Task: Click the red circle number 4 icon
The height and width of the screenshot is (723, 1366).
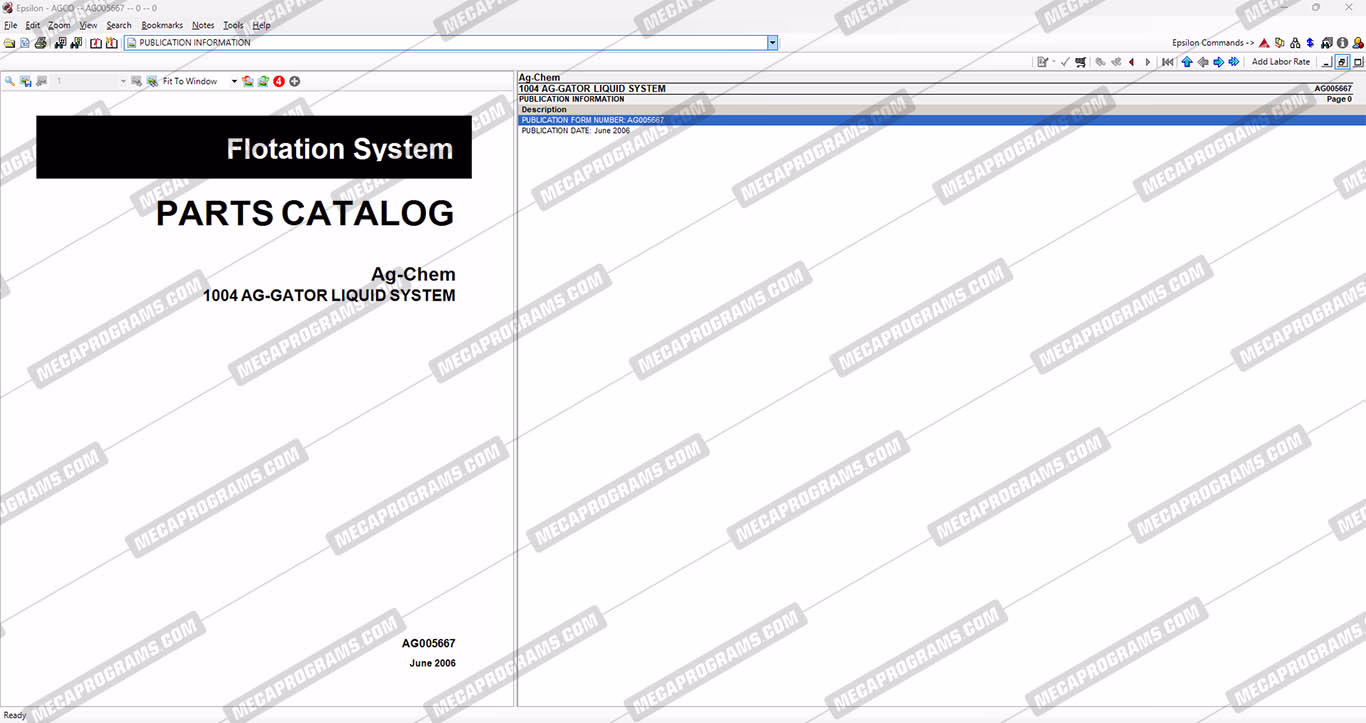Action: [x=279, y=81]
